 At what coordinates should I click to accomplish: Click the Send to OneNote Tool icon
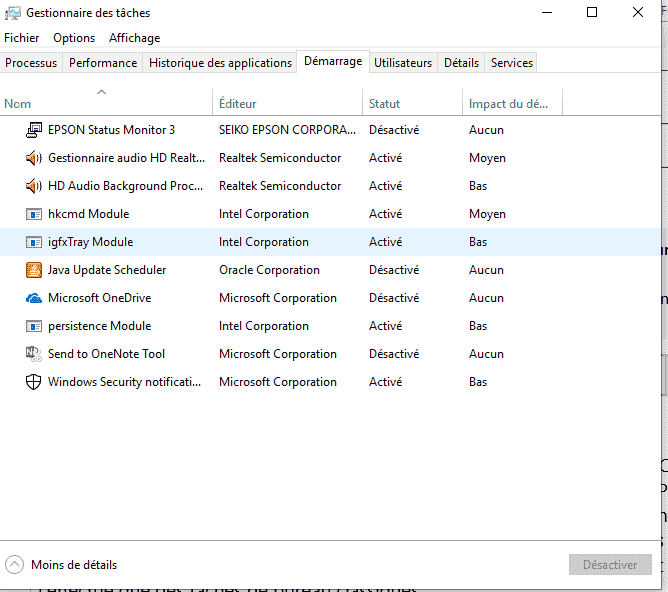(x=34, y=354)
